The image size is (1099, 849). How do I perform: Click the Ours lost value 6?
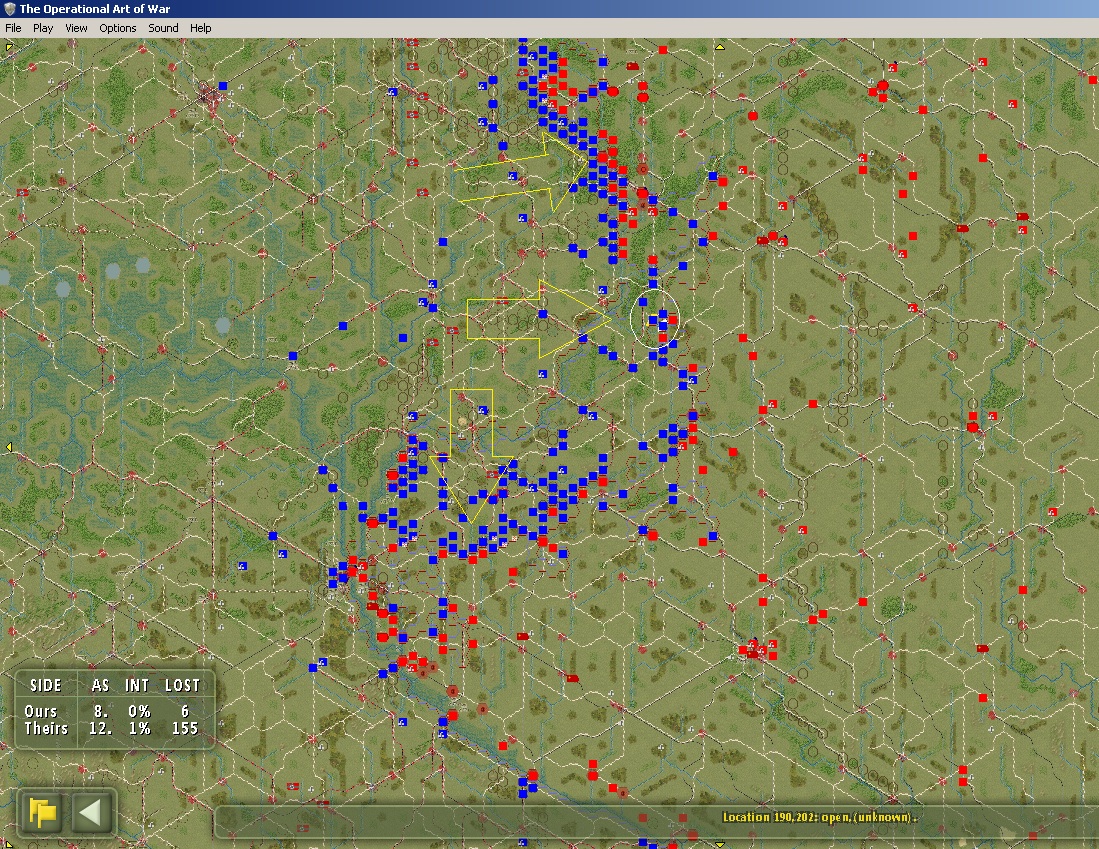click(x=185, y=711)
